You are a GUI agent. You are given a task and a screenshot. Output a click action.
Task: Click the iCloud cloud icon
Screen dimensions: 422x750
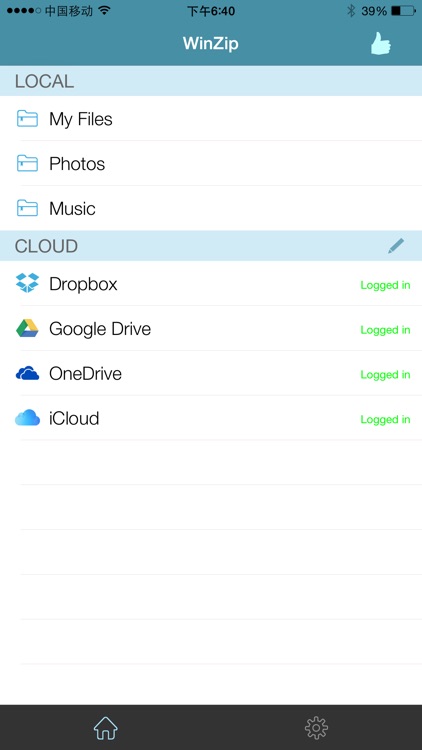point(27,418)
